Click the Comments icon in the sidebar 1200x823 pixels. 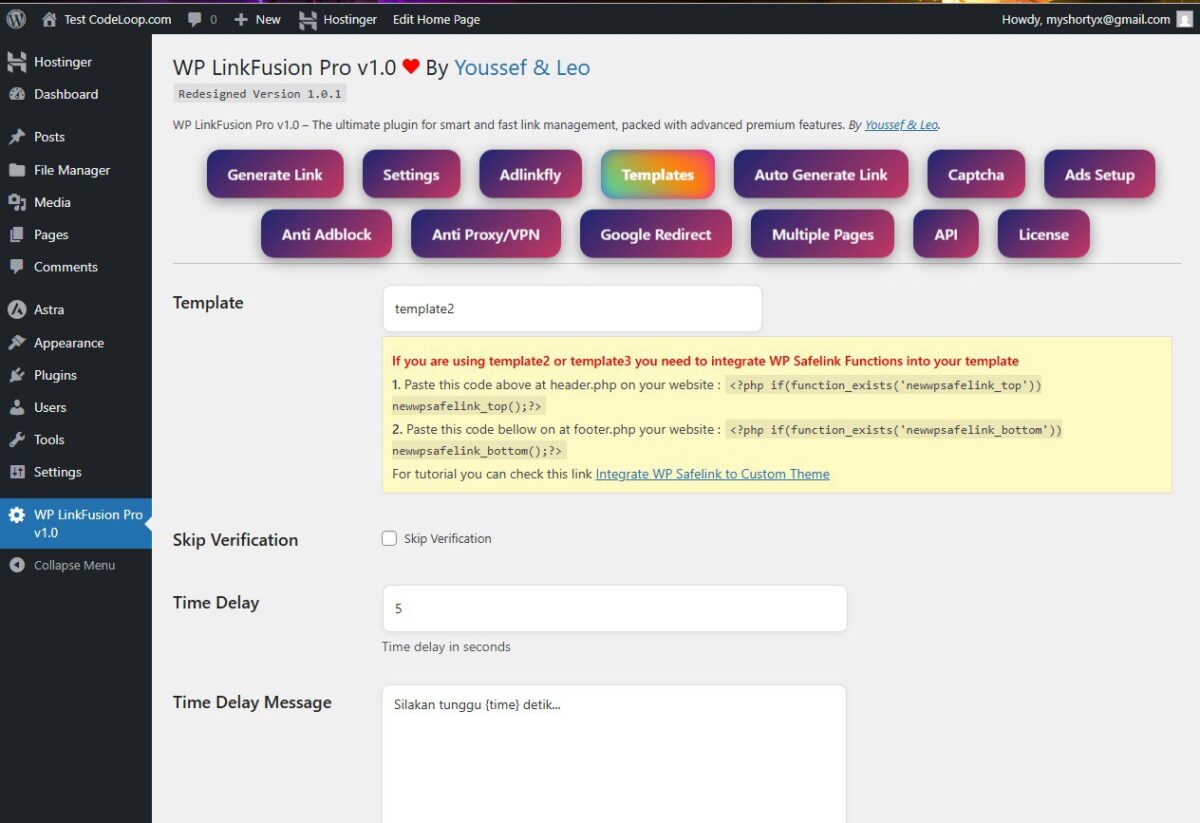pos(17,267)
